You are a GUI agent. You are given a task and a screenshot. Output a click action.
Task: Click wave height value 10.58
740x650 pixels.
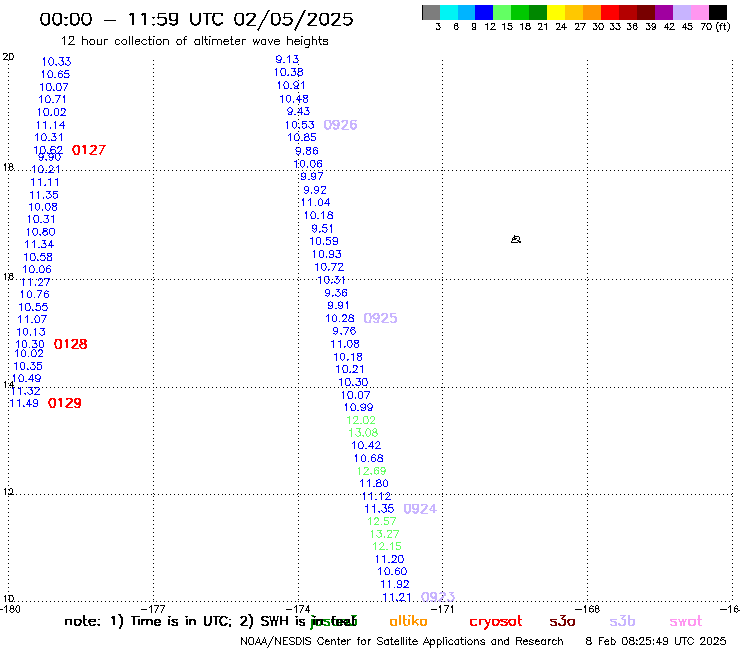click(x=38, y=257)
